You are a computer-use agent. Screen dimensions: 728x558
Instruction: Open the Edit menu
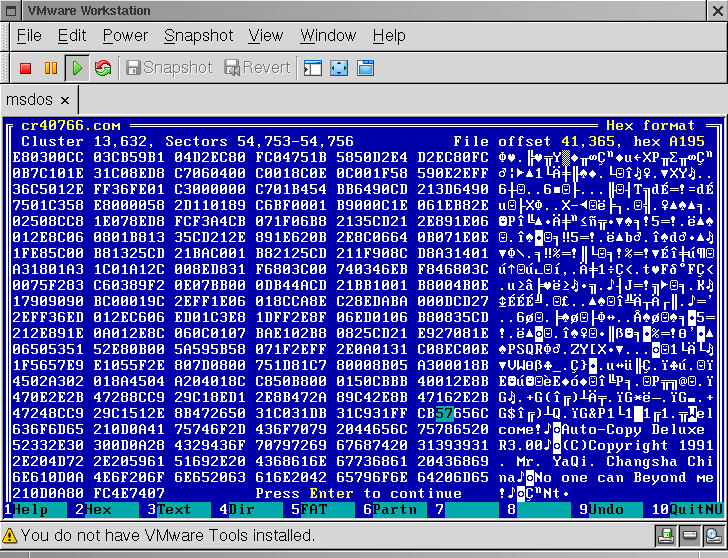(72, 36)
